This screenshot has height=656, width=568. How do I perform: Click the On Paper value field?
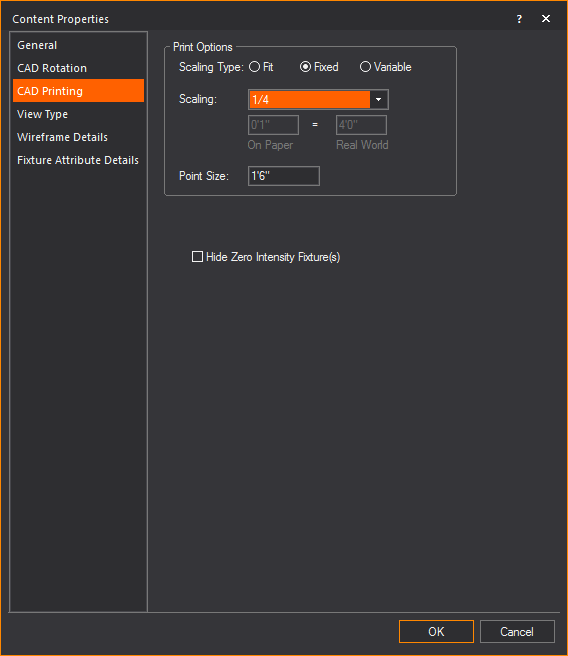[x=273, y=125]
